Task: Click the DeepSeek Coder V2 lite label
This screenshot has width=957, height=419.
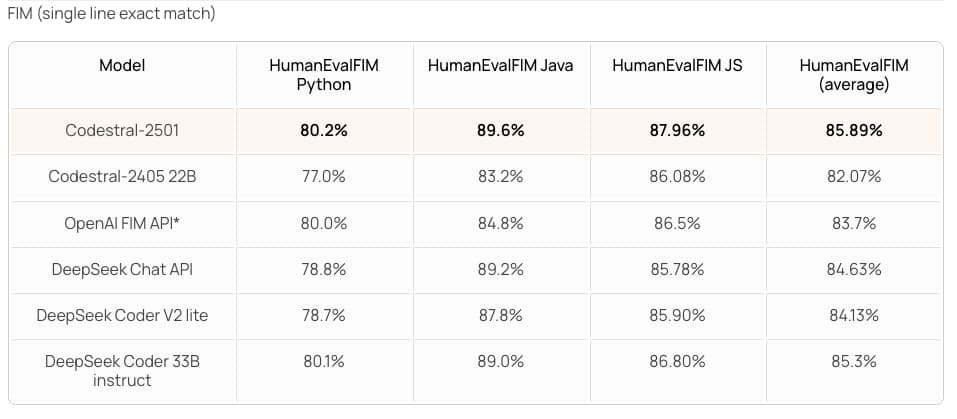Action: (x=122, y=316)
